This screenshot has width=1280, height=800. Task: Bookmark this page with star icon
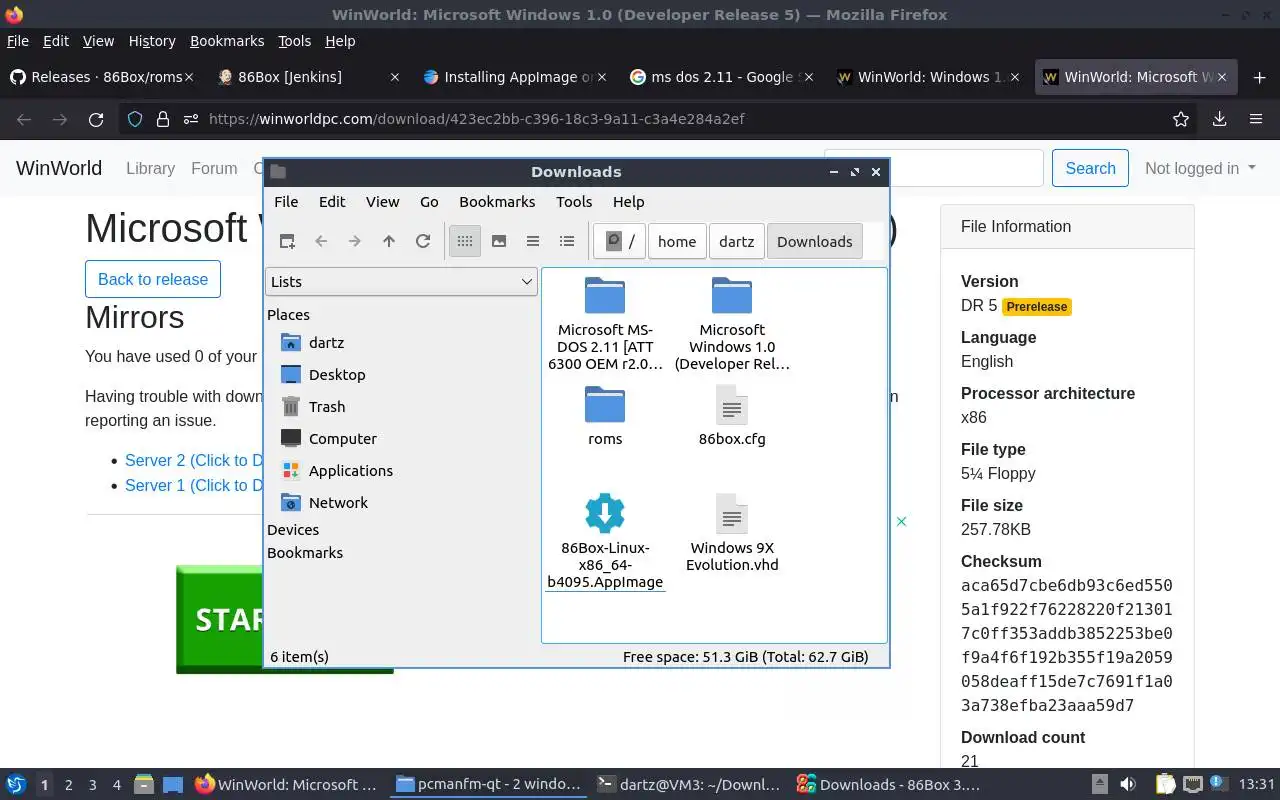1181,119
